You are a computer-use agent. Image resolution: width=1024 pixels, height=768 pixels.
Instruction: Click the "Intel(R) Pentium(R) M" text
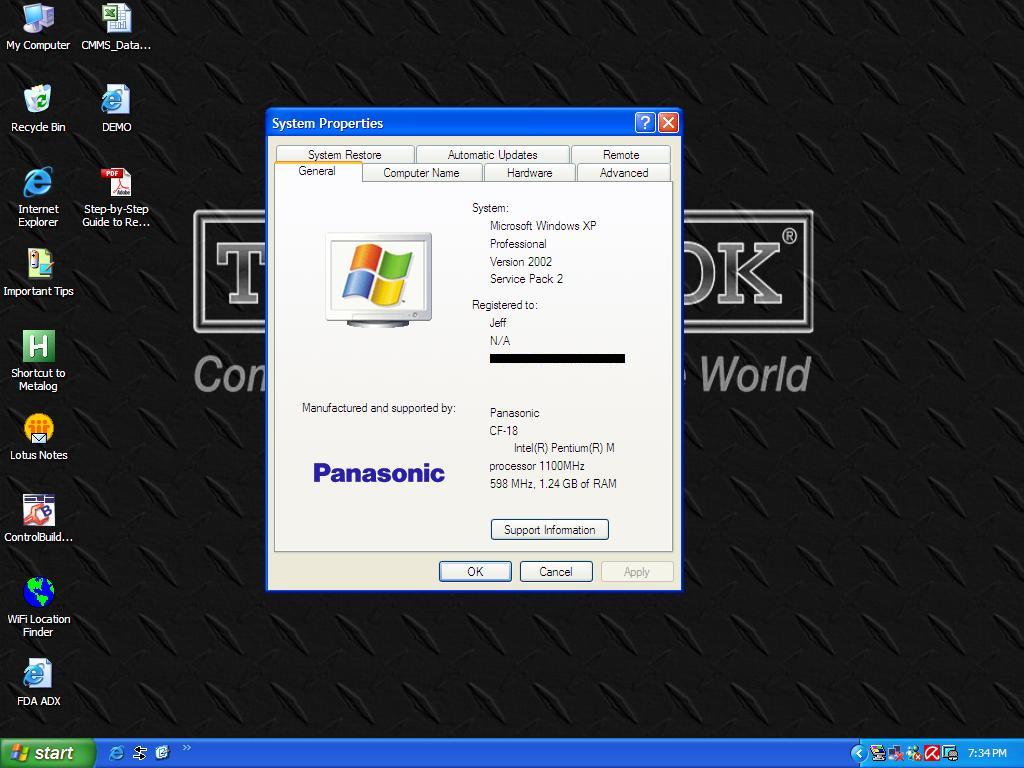pyautogui.click(x=564, y=448)
